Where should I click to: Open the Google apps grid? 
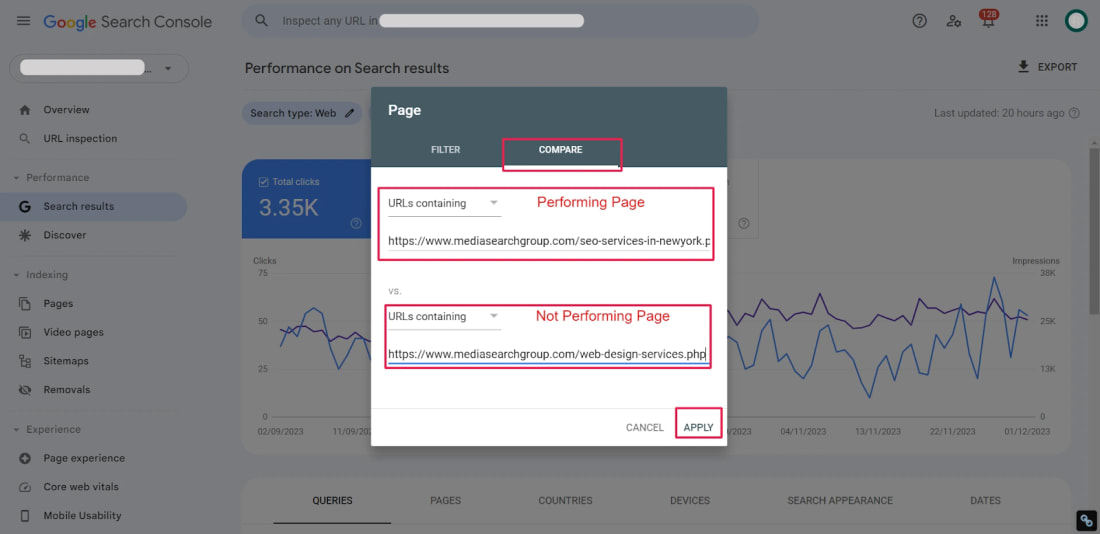[x=1042, y=21]
